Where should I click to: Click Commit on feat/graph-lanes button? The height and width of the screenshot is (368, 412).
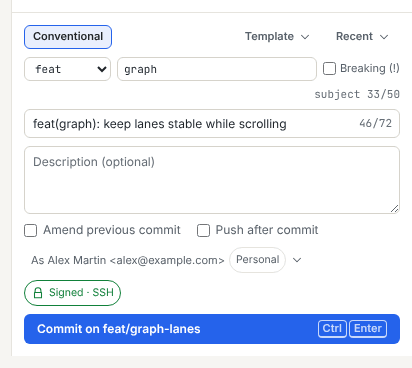coord(212,329)
